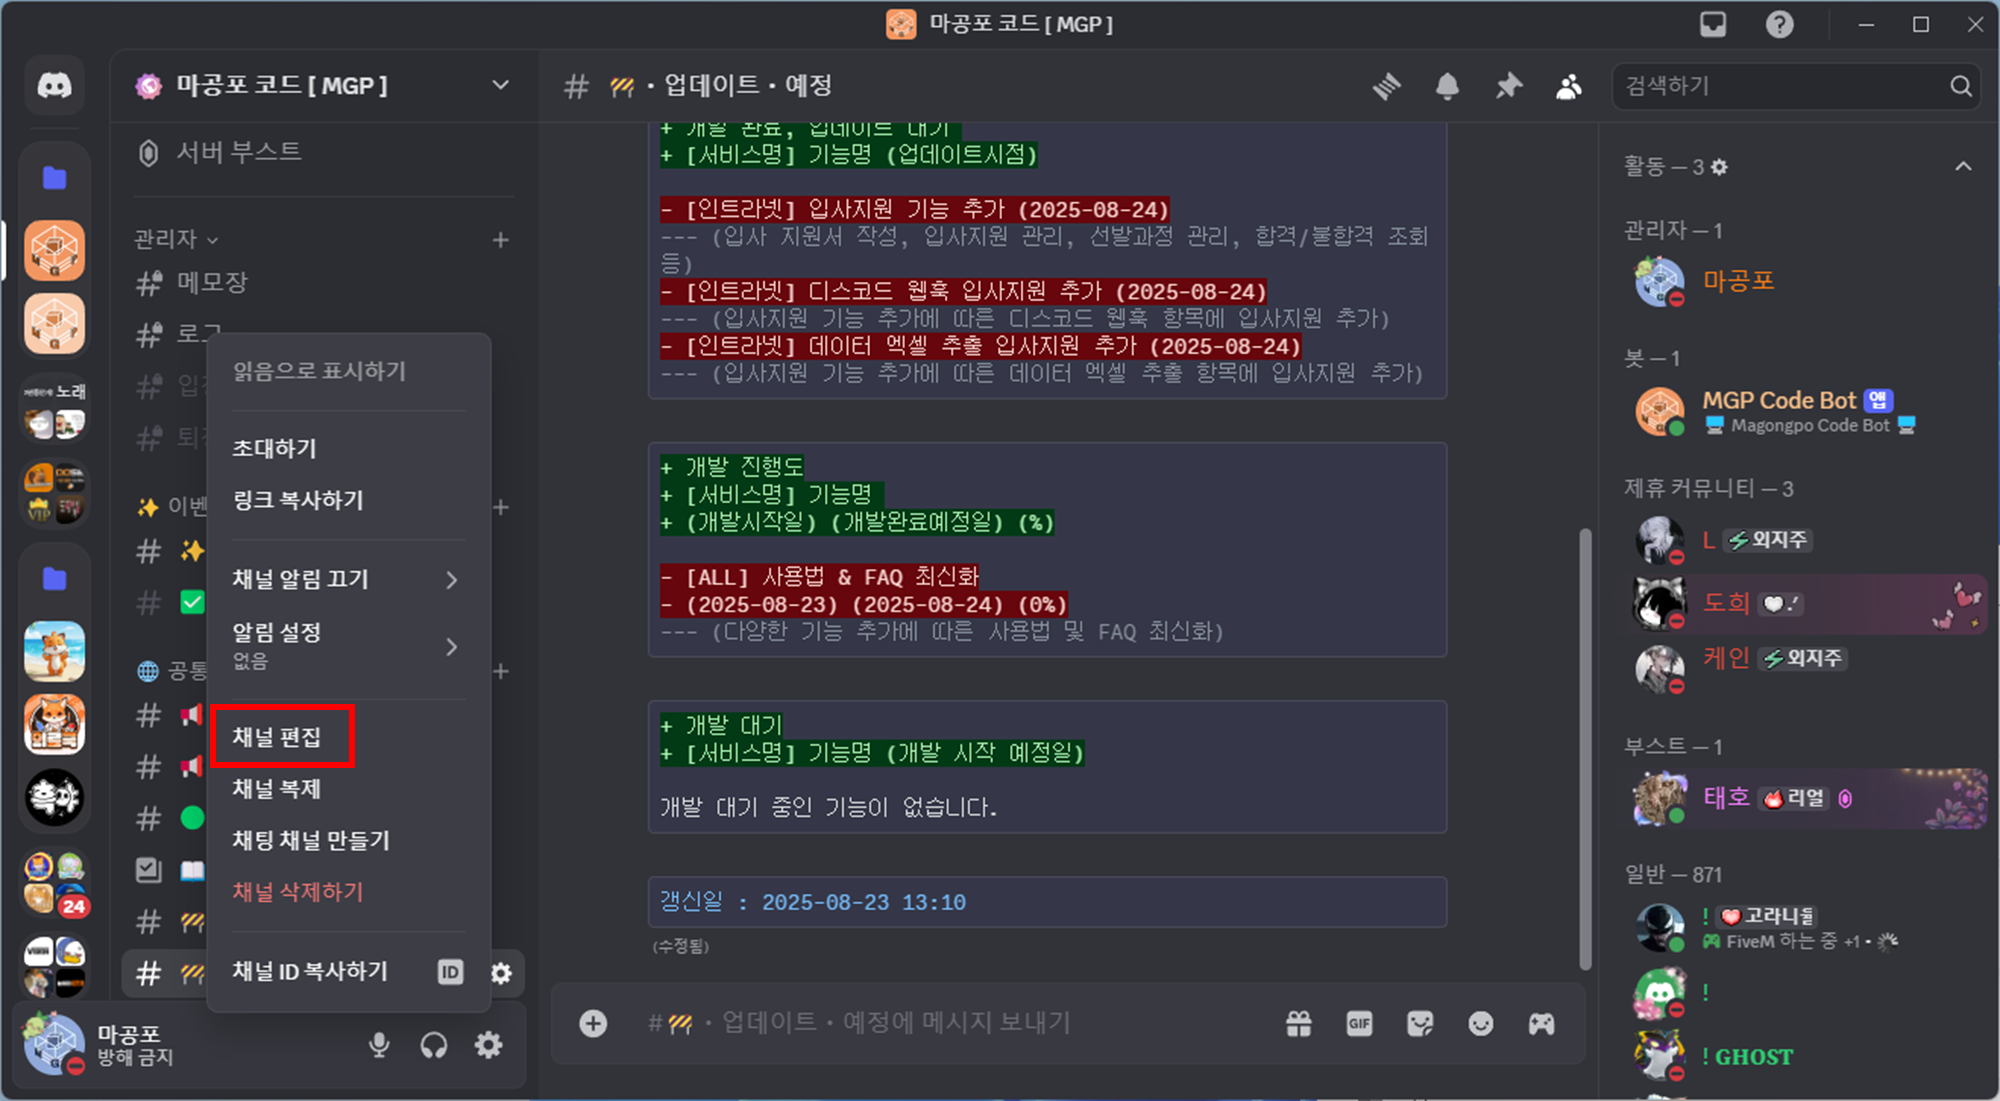Screen dimensions: 2000x1101
Task: Collapse the 관리자 category
Action: coord(176,239)
